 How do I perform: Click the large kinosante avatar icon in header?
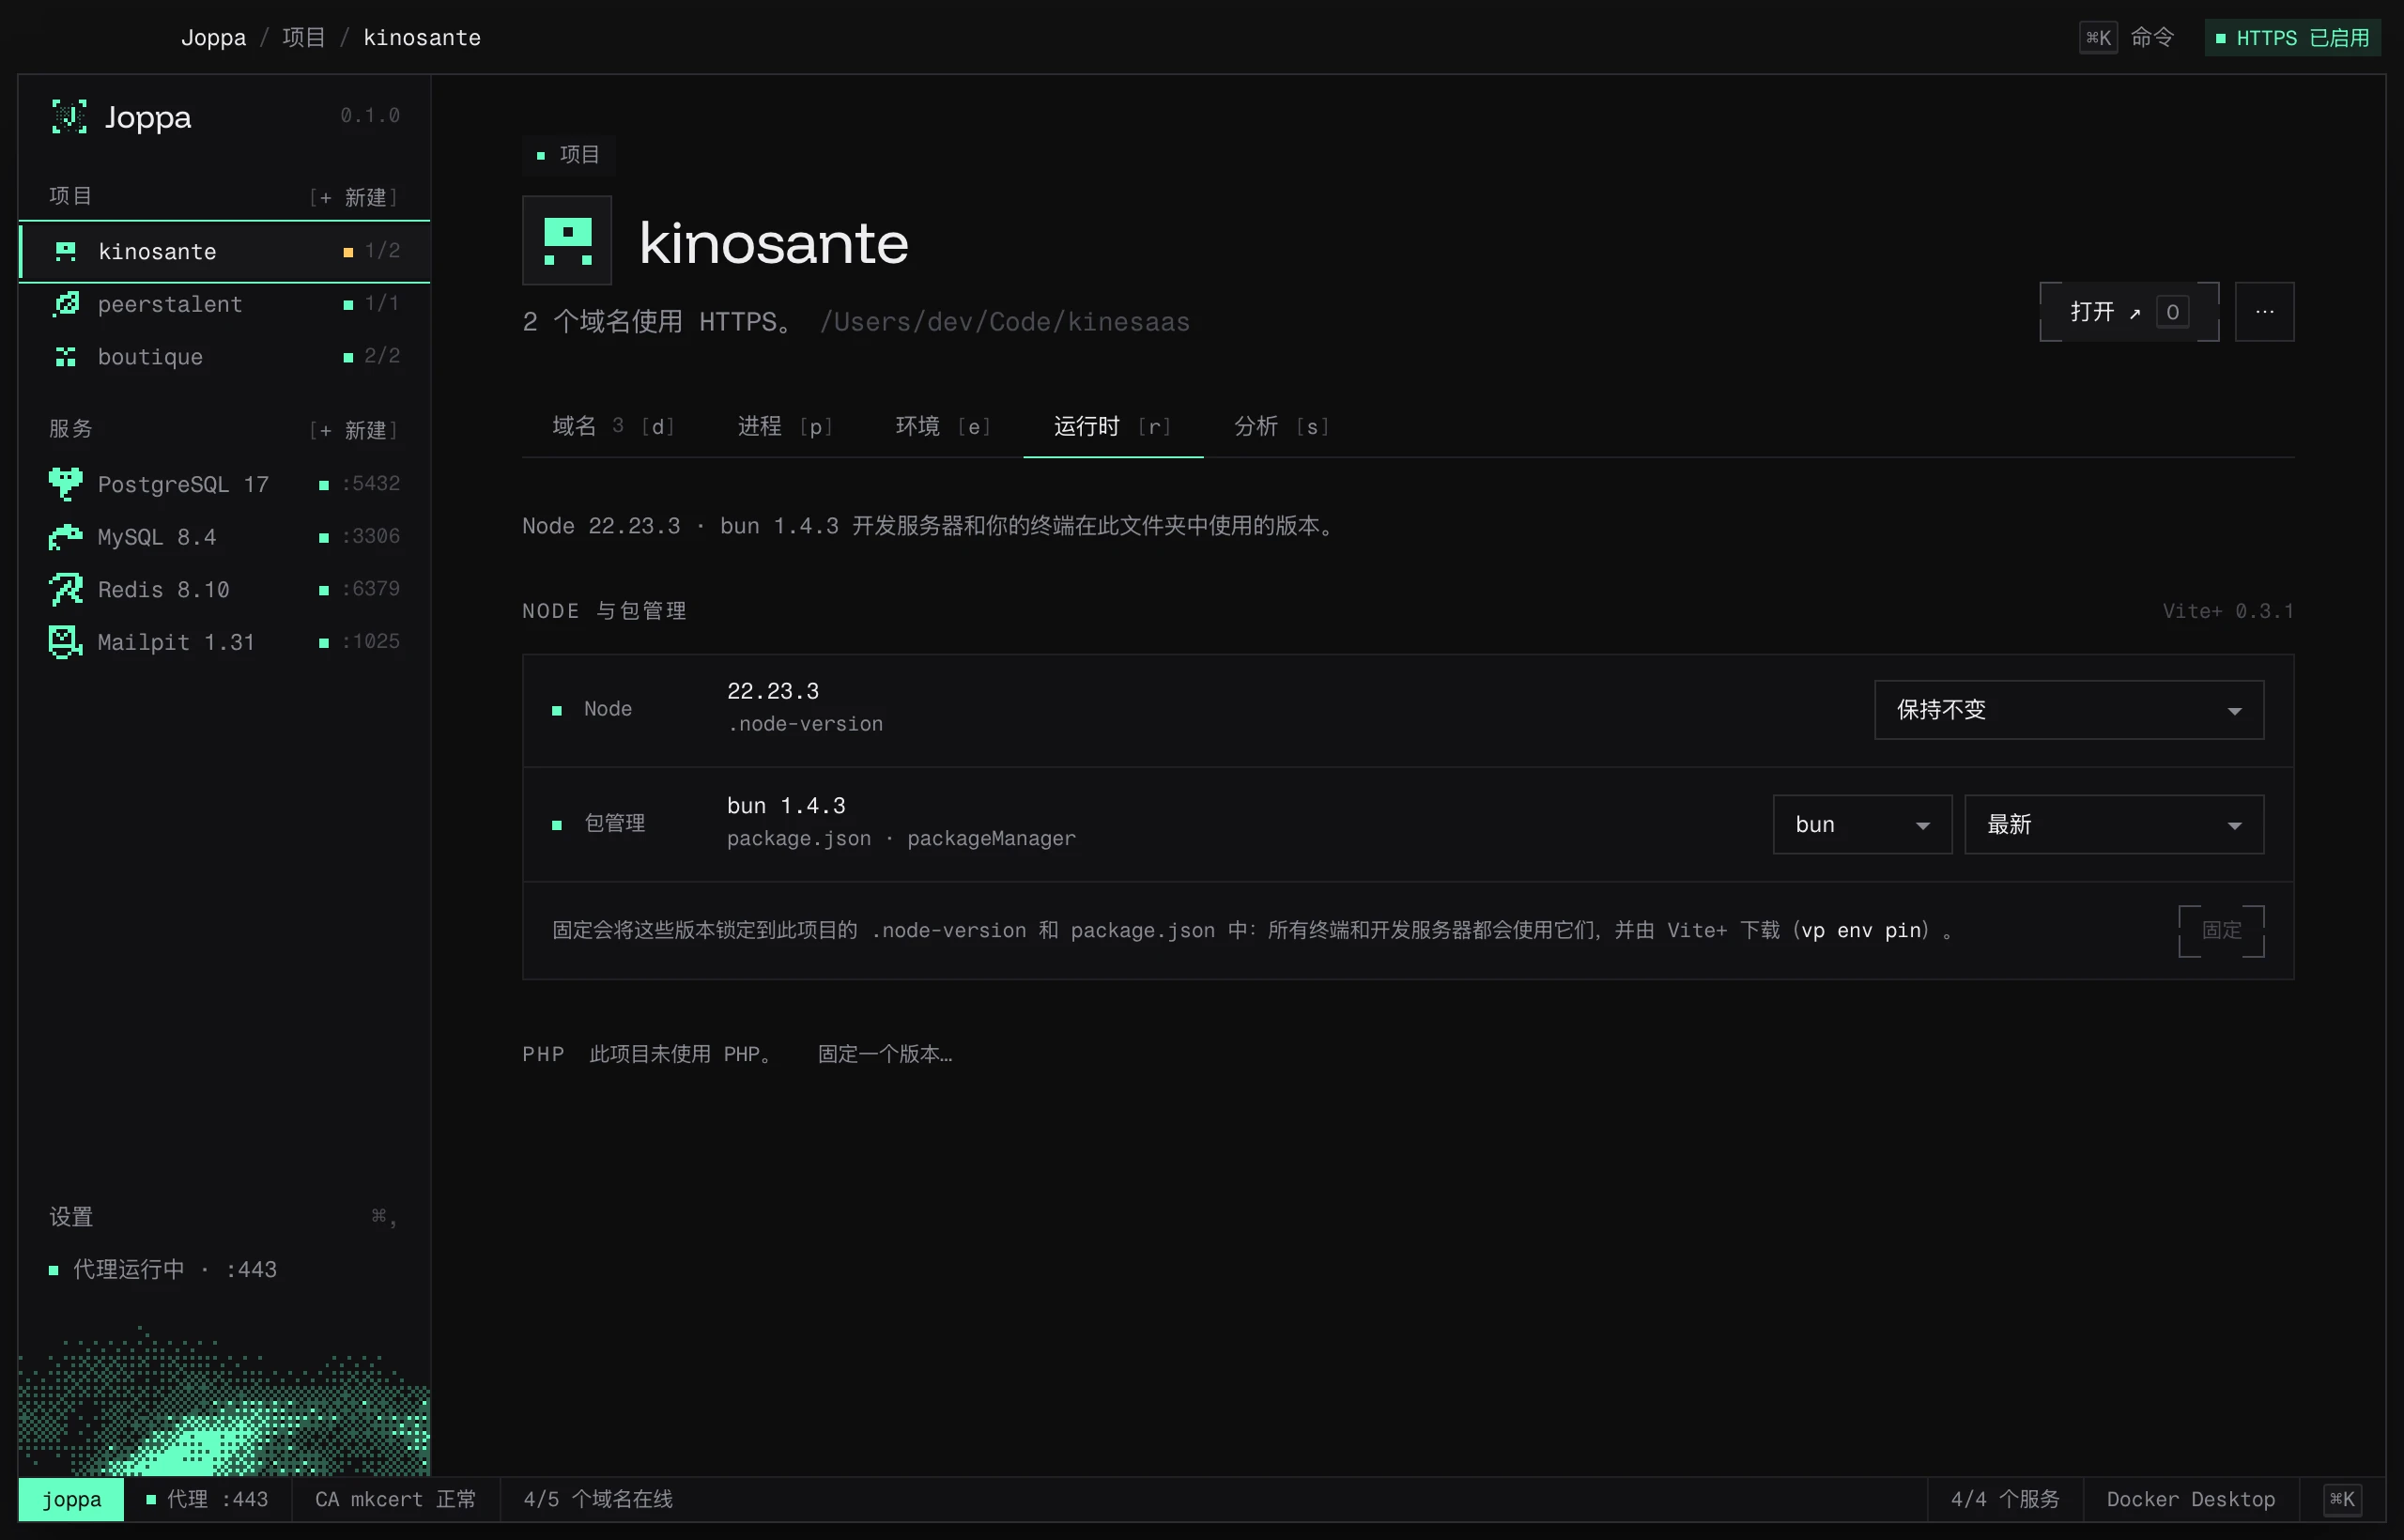click(x=567, y=241)
